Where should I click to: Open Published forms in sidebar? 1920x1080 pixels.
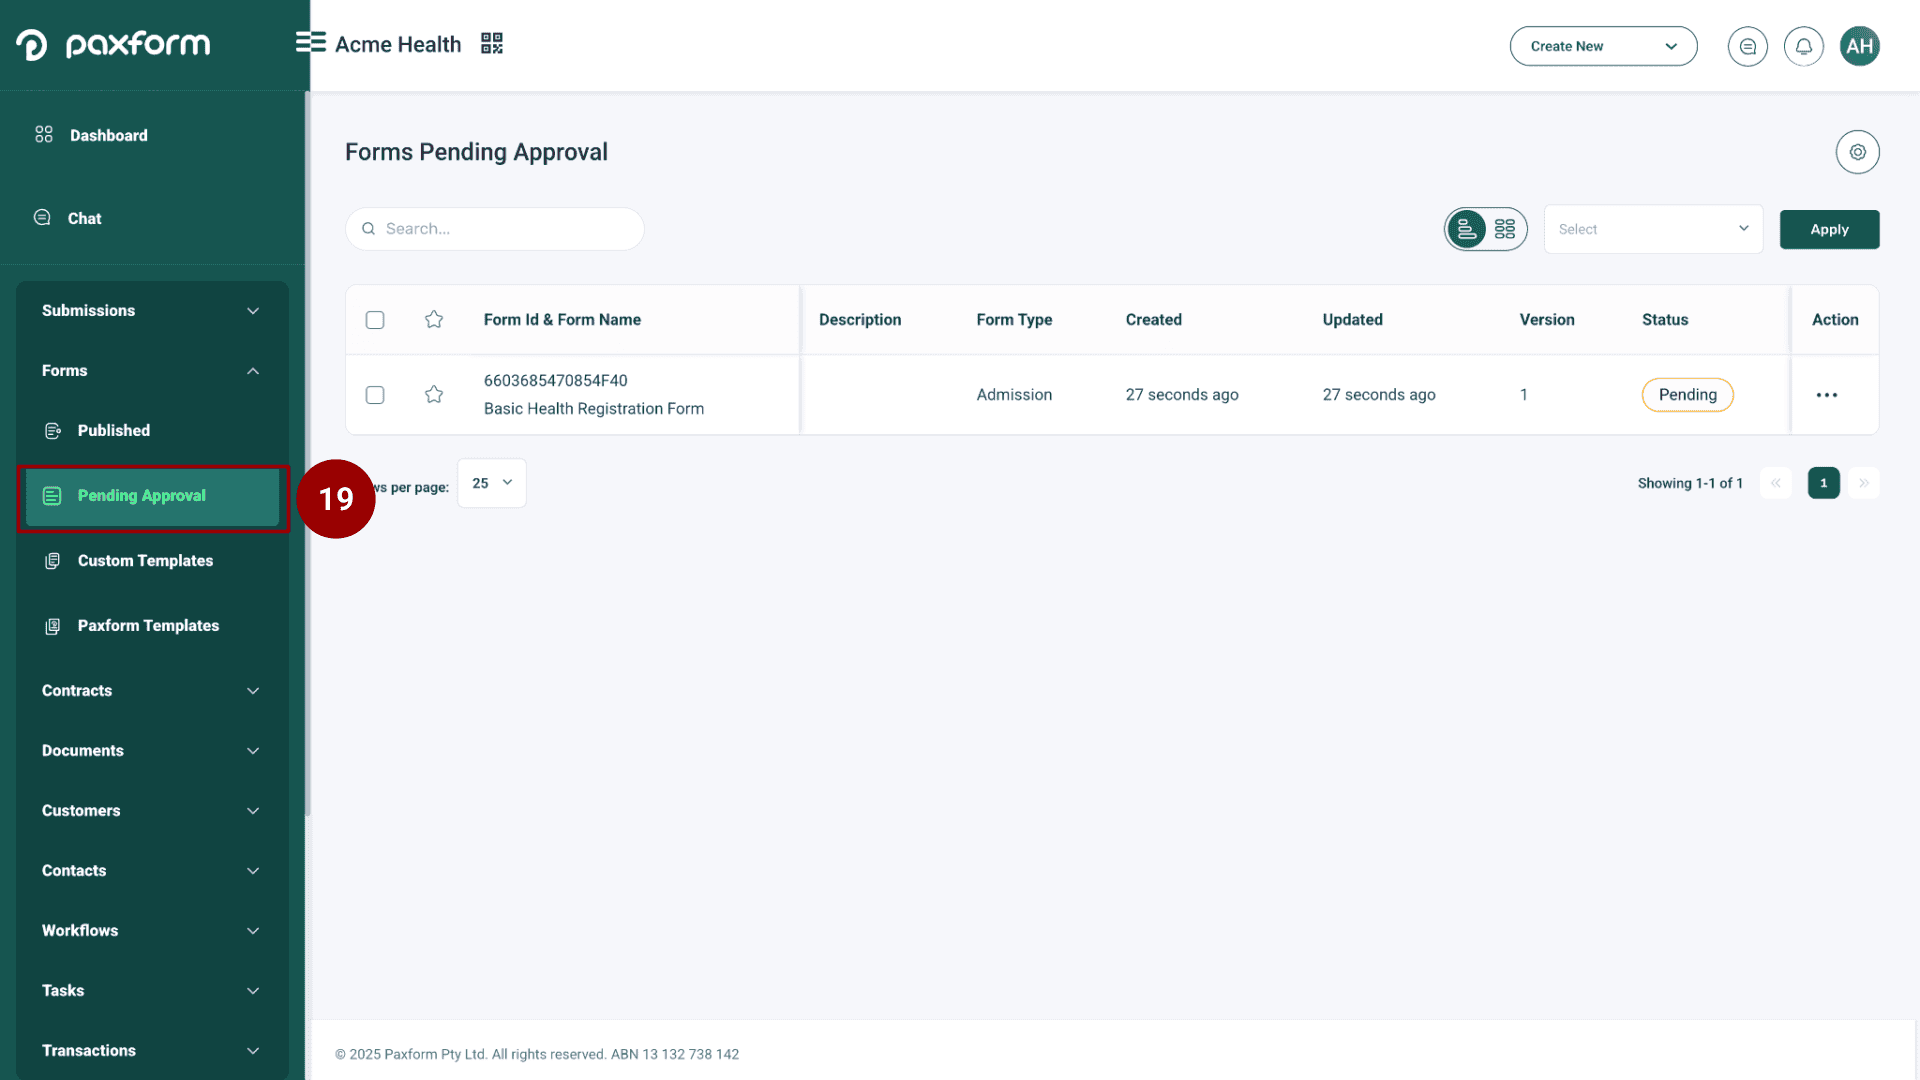114,431
